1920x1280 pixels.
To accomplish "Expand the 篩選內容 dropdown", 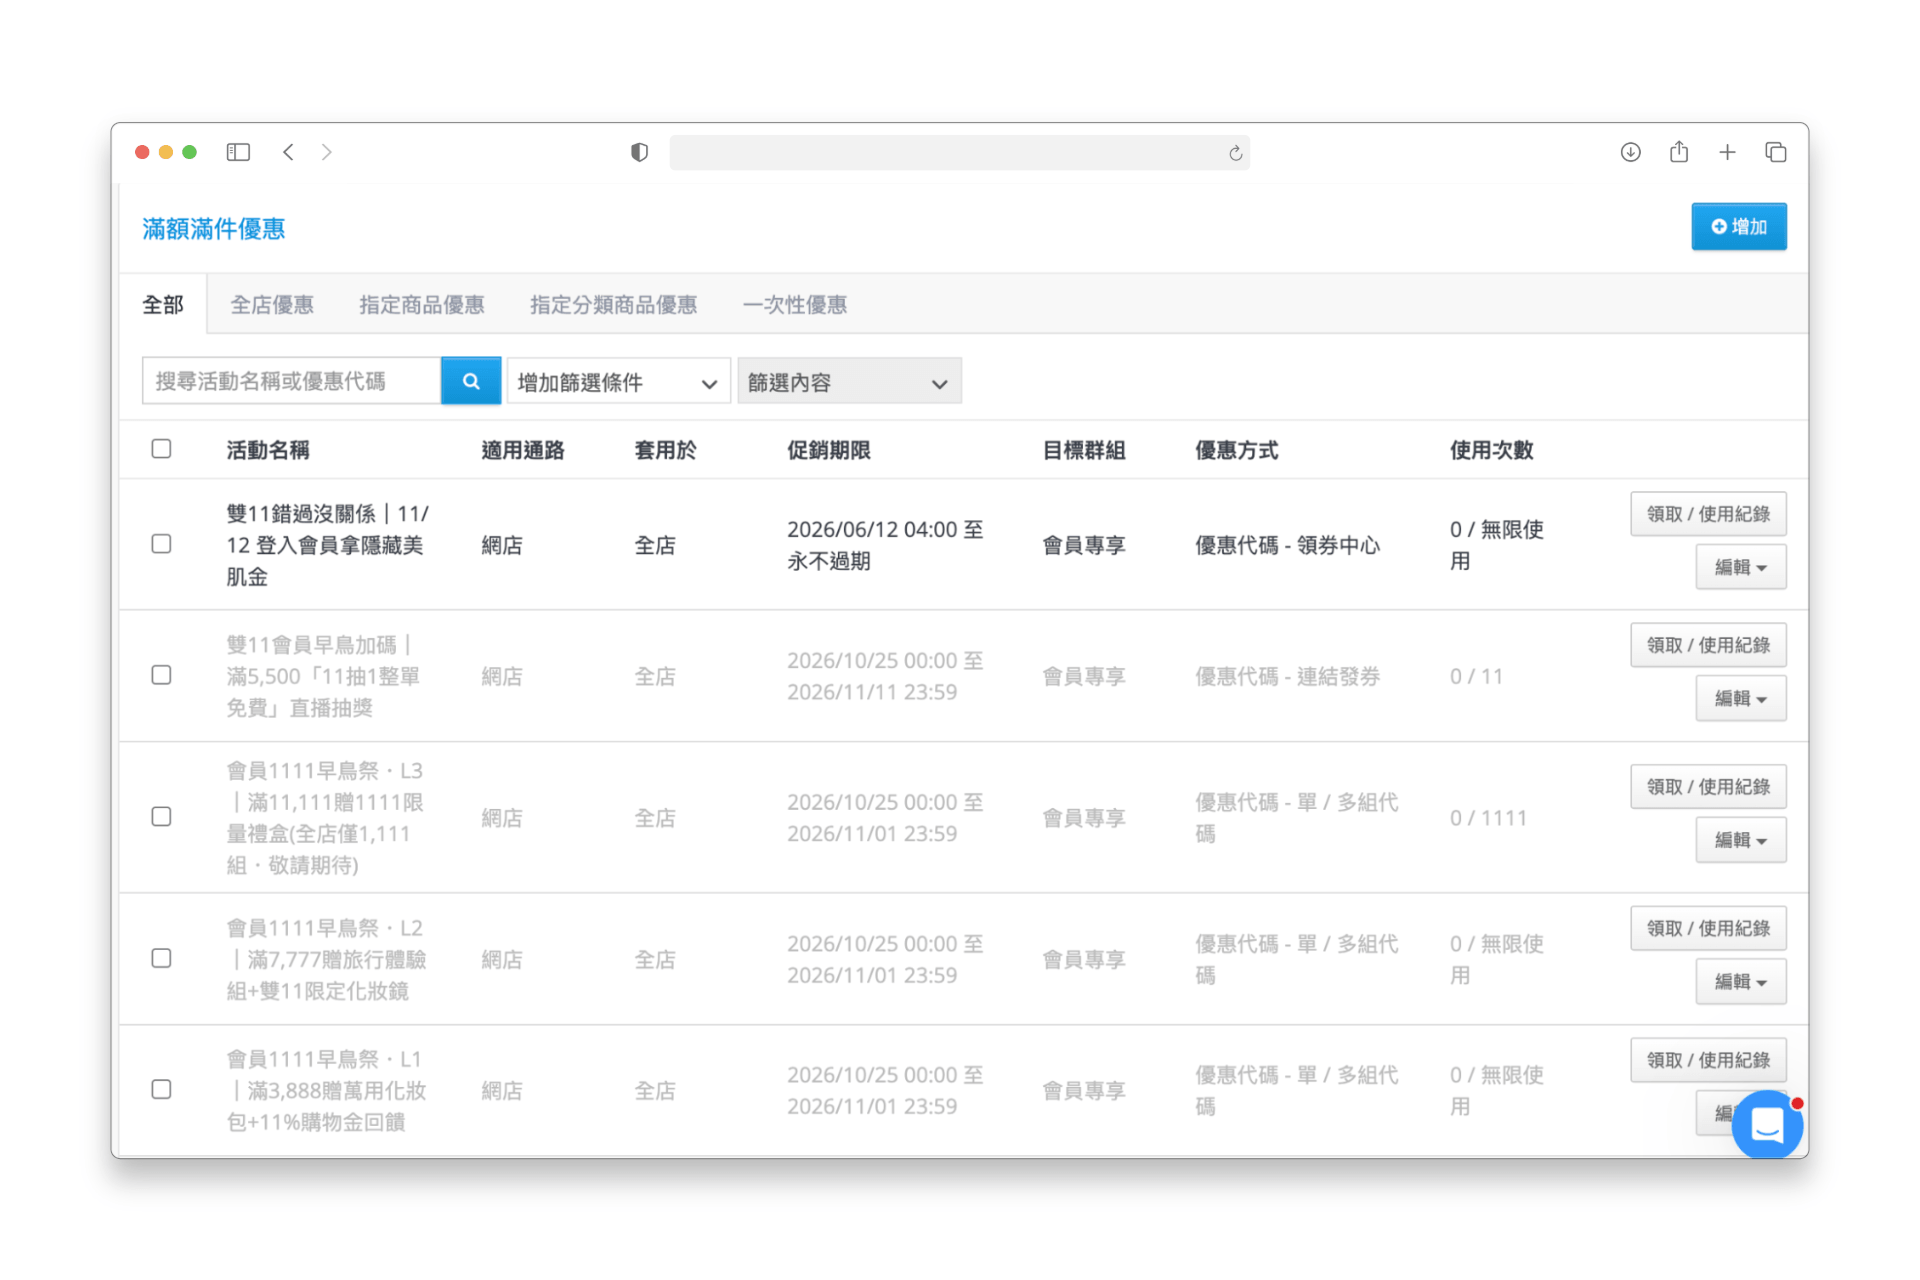I will point(849,381).
